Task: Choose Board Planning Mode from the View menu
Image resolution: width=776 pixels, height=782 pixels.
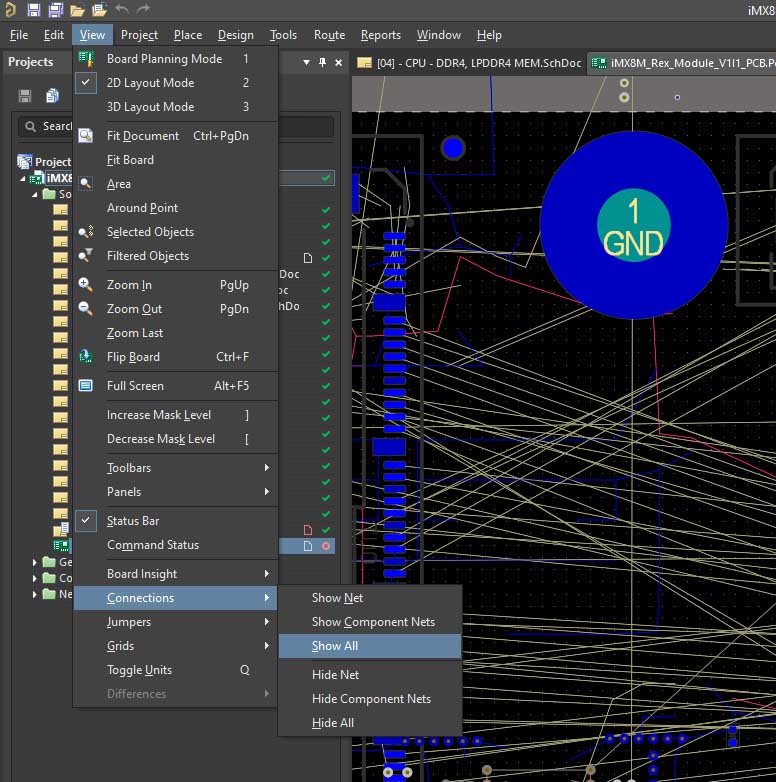Action: [164, 59]
